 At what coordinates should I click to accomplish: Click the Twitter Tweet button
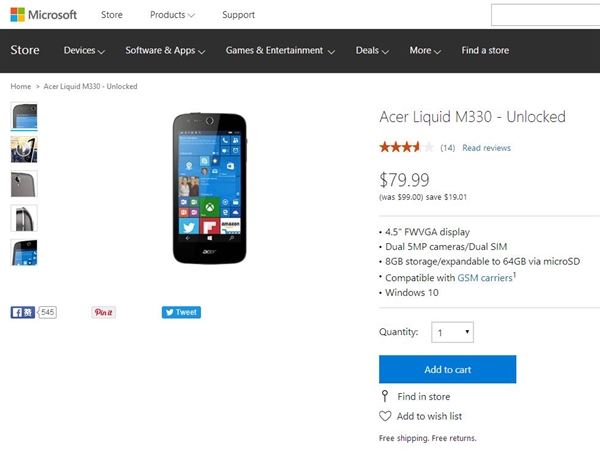(x=181, y=312)
